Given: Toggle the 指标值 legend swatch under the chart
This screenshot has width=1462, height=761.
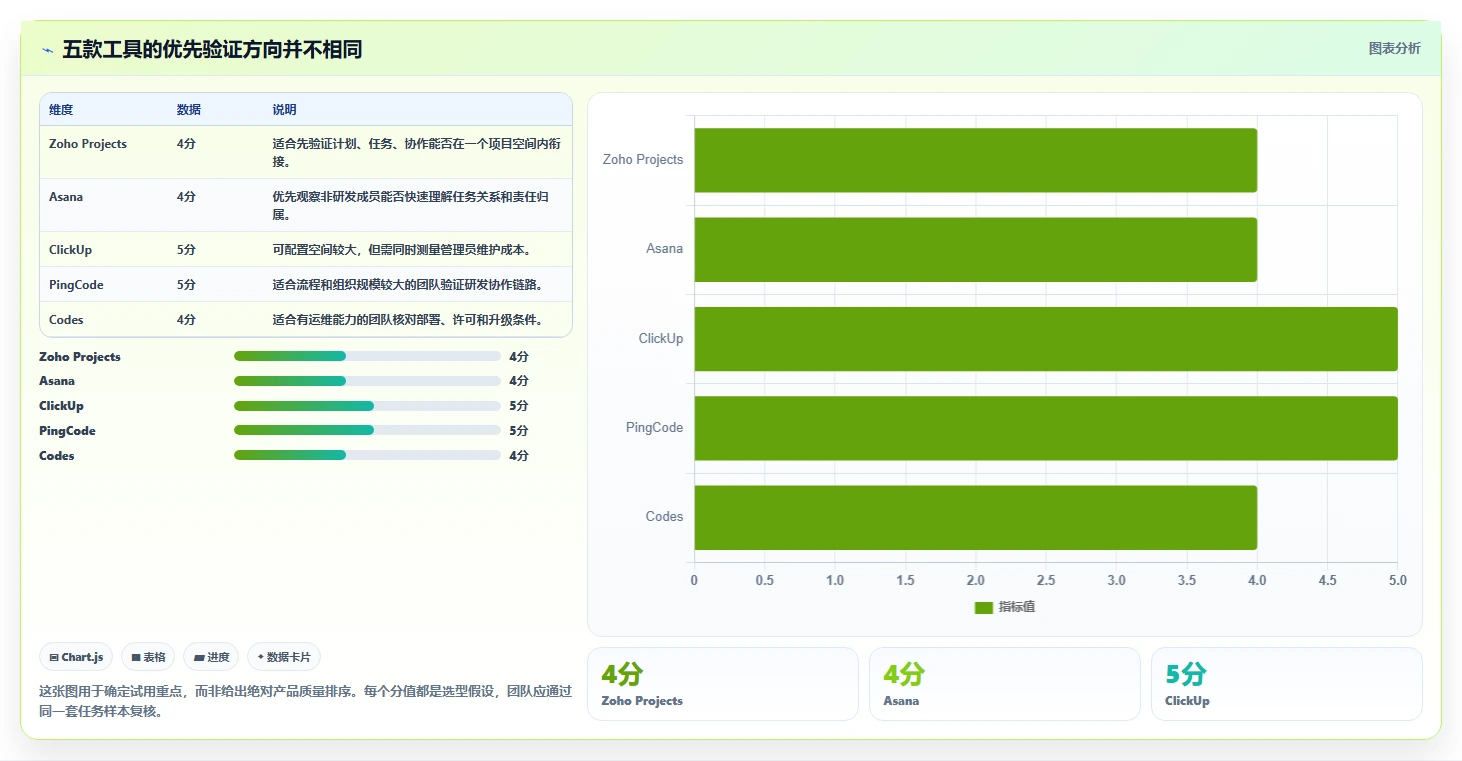Looking at the screenshot, I should 984,607.
